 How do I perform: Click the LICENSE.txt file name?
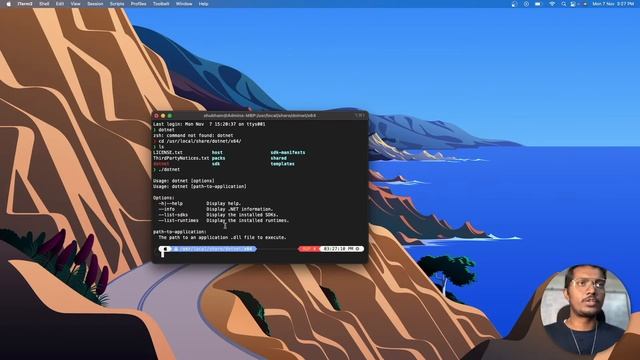click(x=168, y=152)
